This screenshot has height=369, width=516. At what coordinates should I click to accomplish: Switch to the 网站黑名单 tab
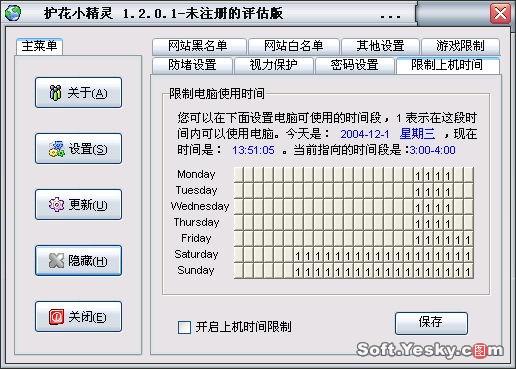coord(199,46)
